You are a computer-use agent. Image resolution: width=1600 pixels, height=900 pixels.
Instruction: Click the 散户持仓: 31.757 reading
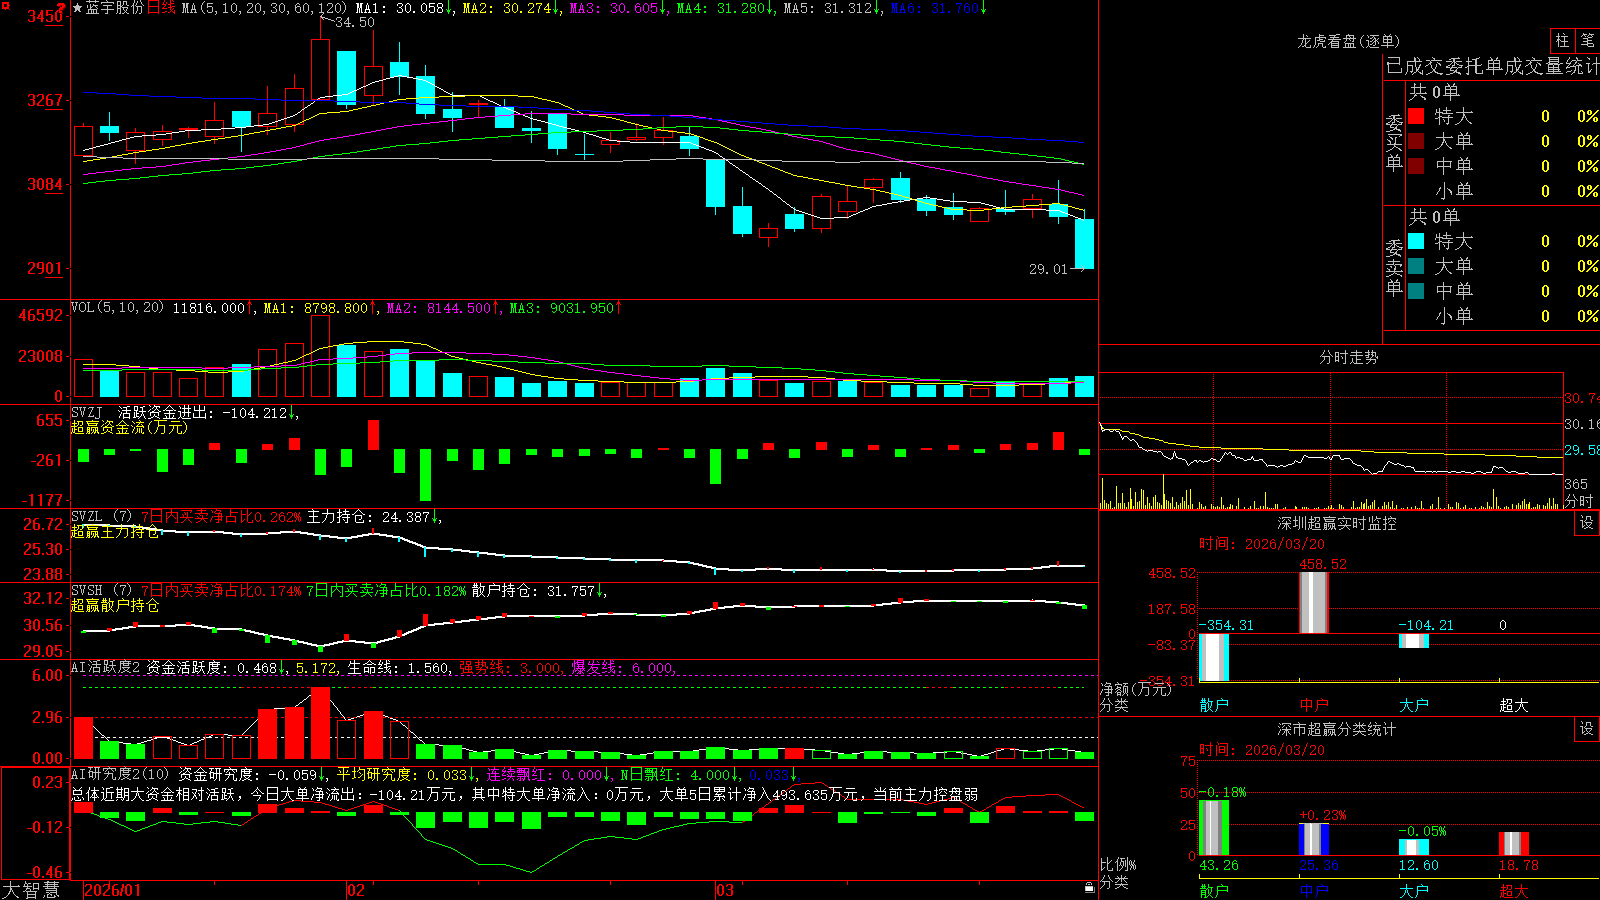click(x=534, y=591)
